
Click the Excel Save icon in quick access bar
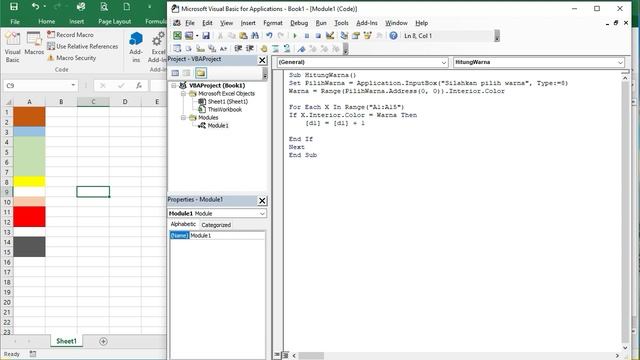tap(14, 7)
